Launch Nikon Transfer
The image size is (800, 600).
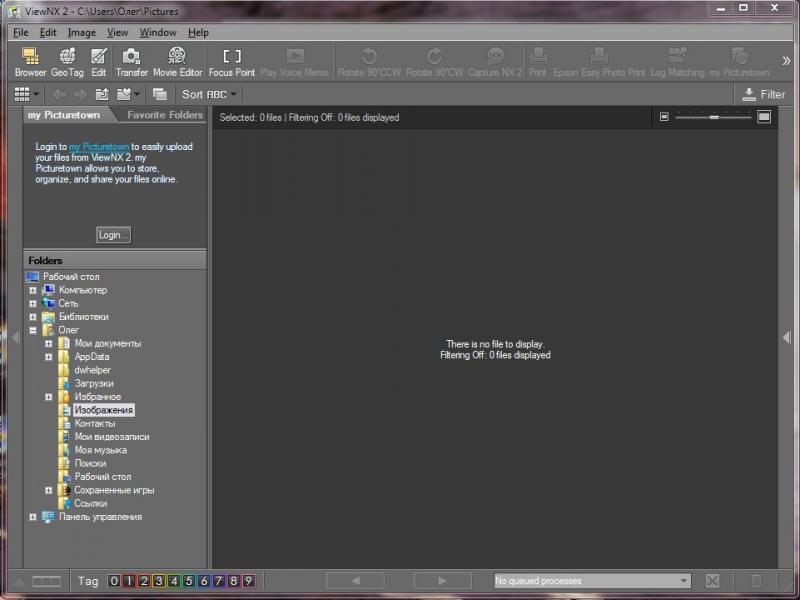click(x=131, y=62)
